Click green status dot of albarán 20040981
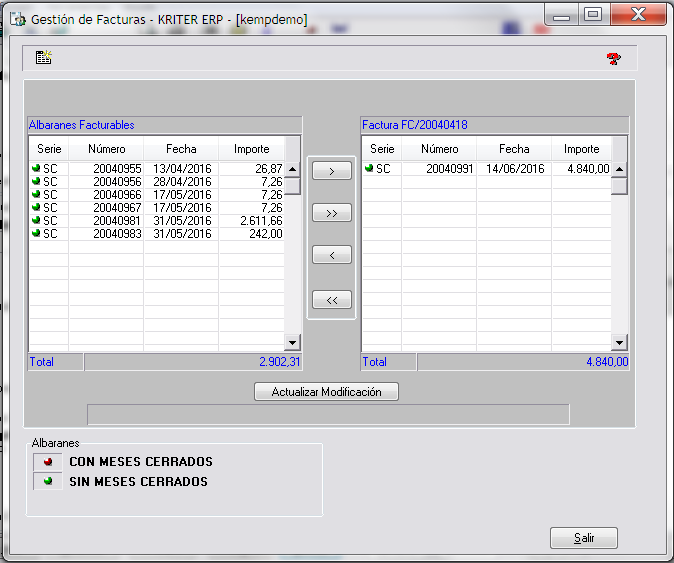Viewport: 674px width, 563px height. pyautogui.click(x=36, y=220)
